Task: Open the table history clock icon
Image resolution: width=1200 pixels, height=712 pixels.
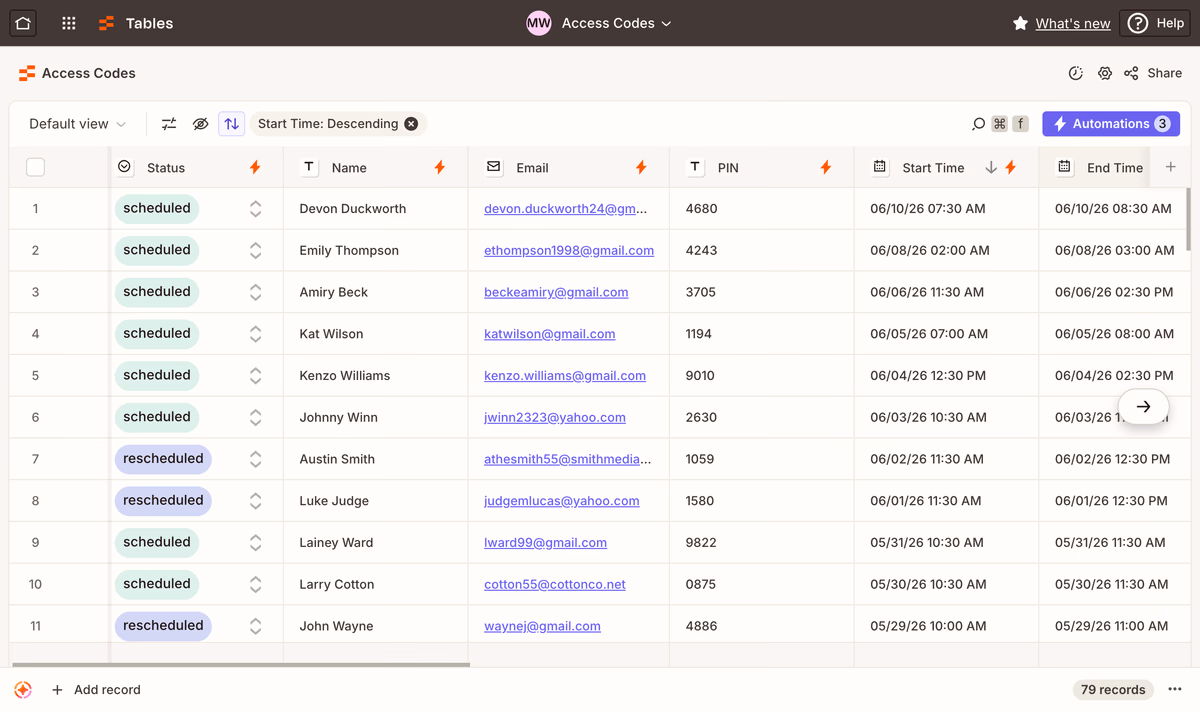Action: [1076, 73]
